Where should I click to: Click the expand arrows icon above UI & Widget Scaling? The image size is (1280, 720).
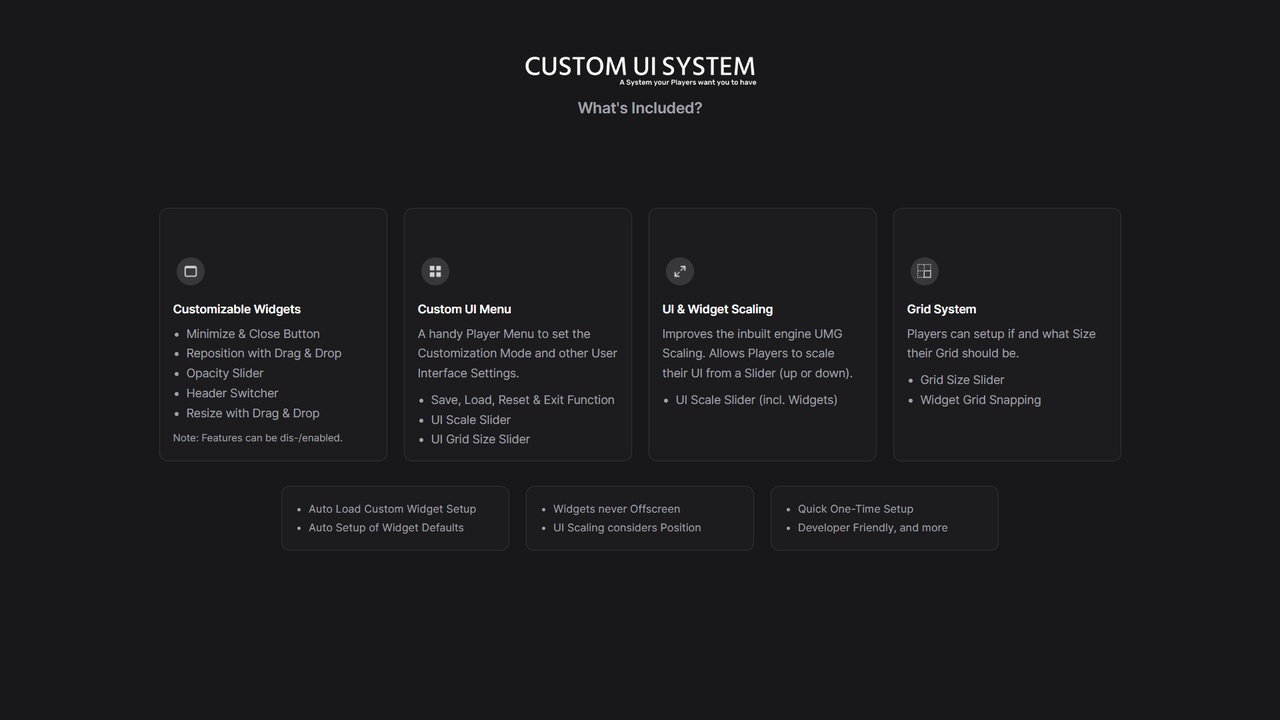pos(680,271)
